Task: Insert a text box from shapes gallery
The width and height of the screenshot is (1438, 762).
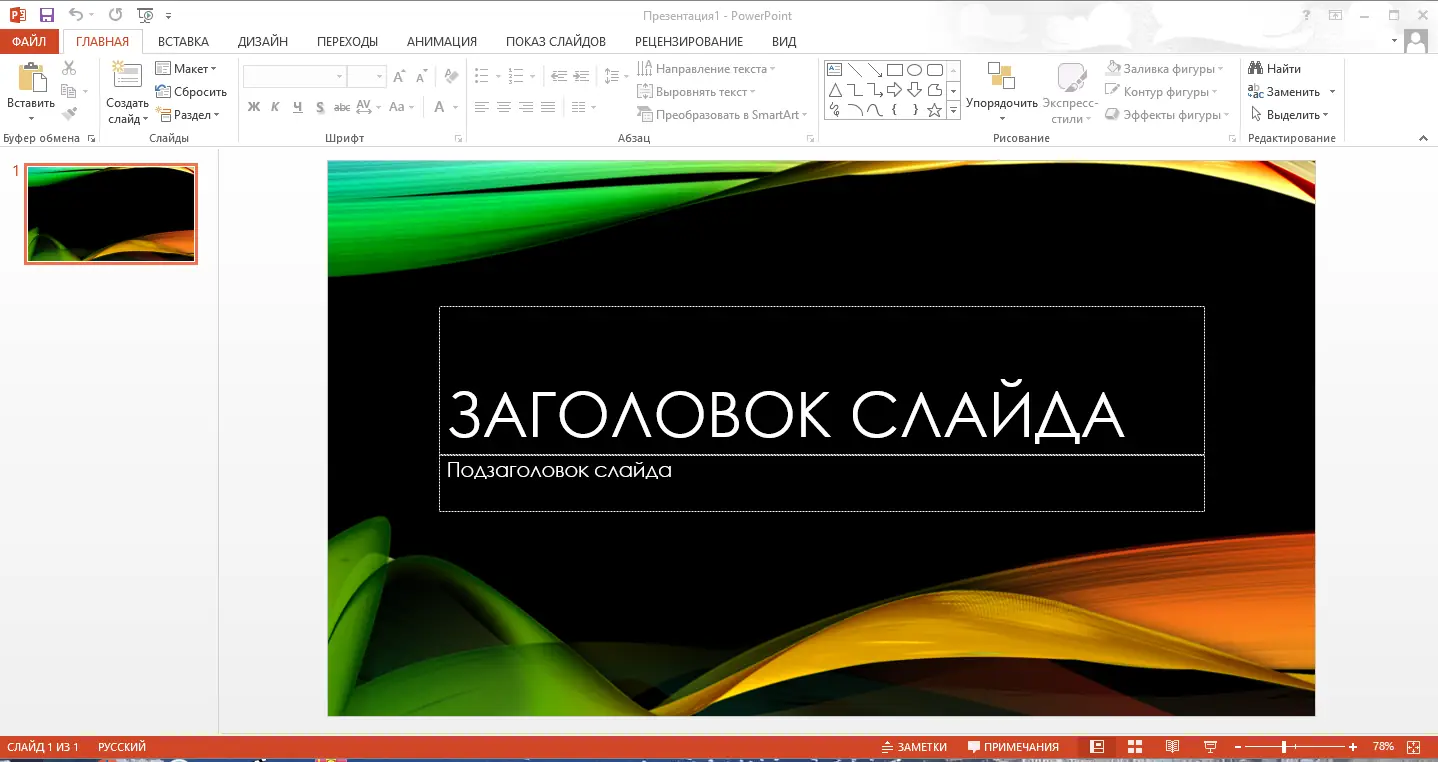Action: [x=835, y=69]
